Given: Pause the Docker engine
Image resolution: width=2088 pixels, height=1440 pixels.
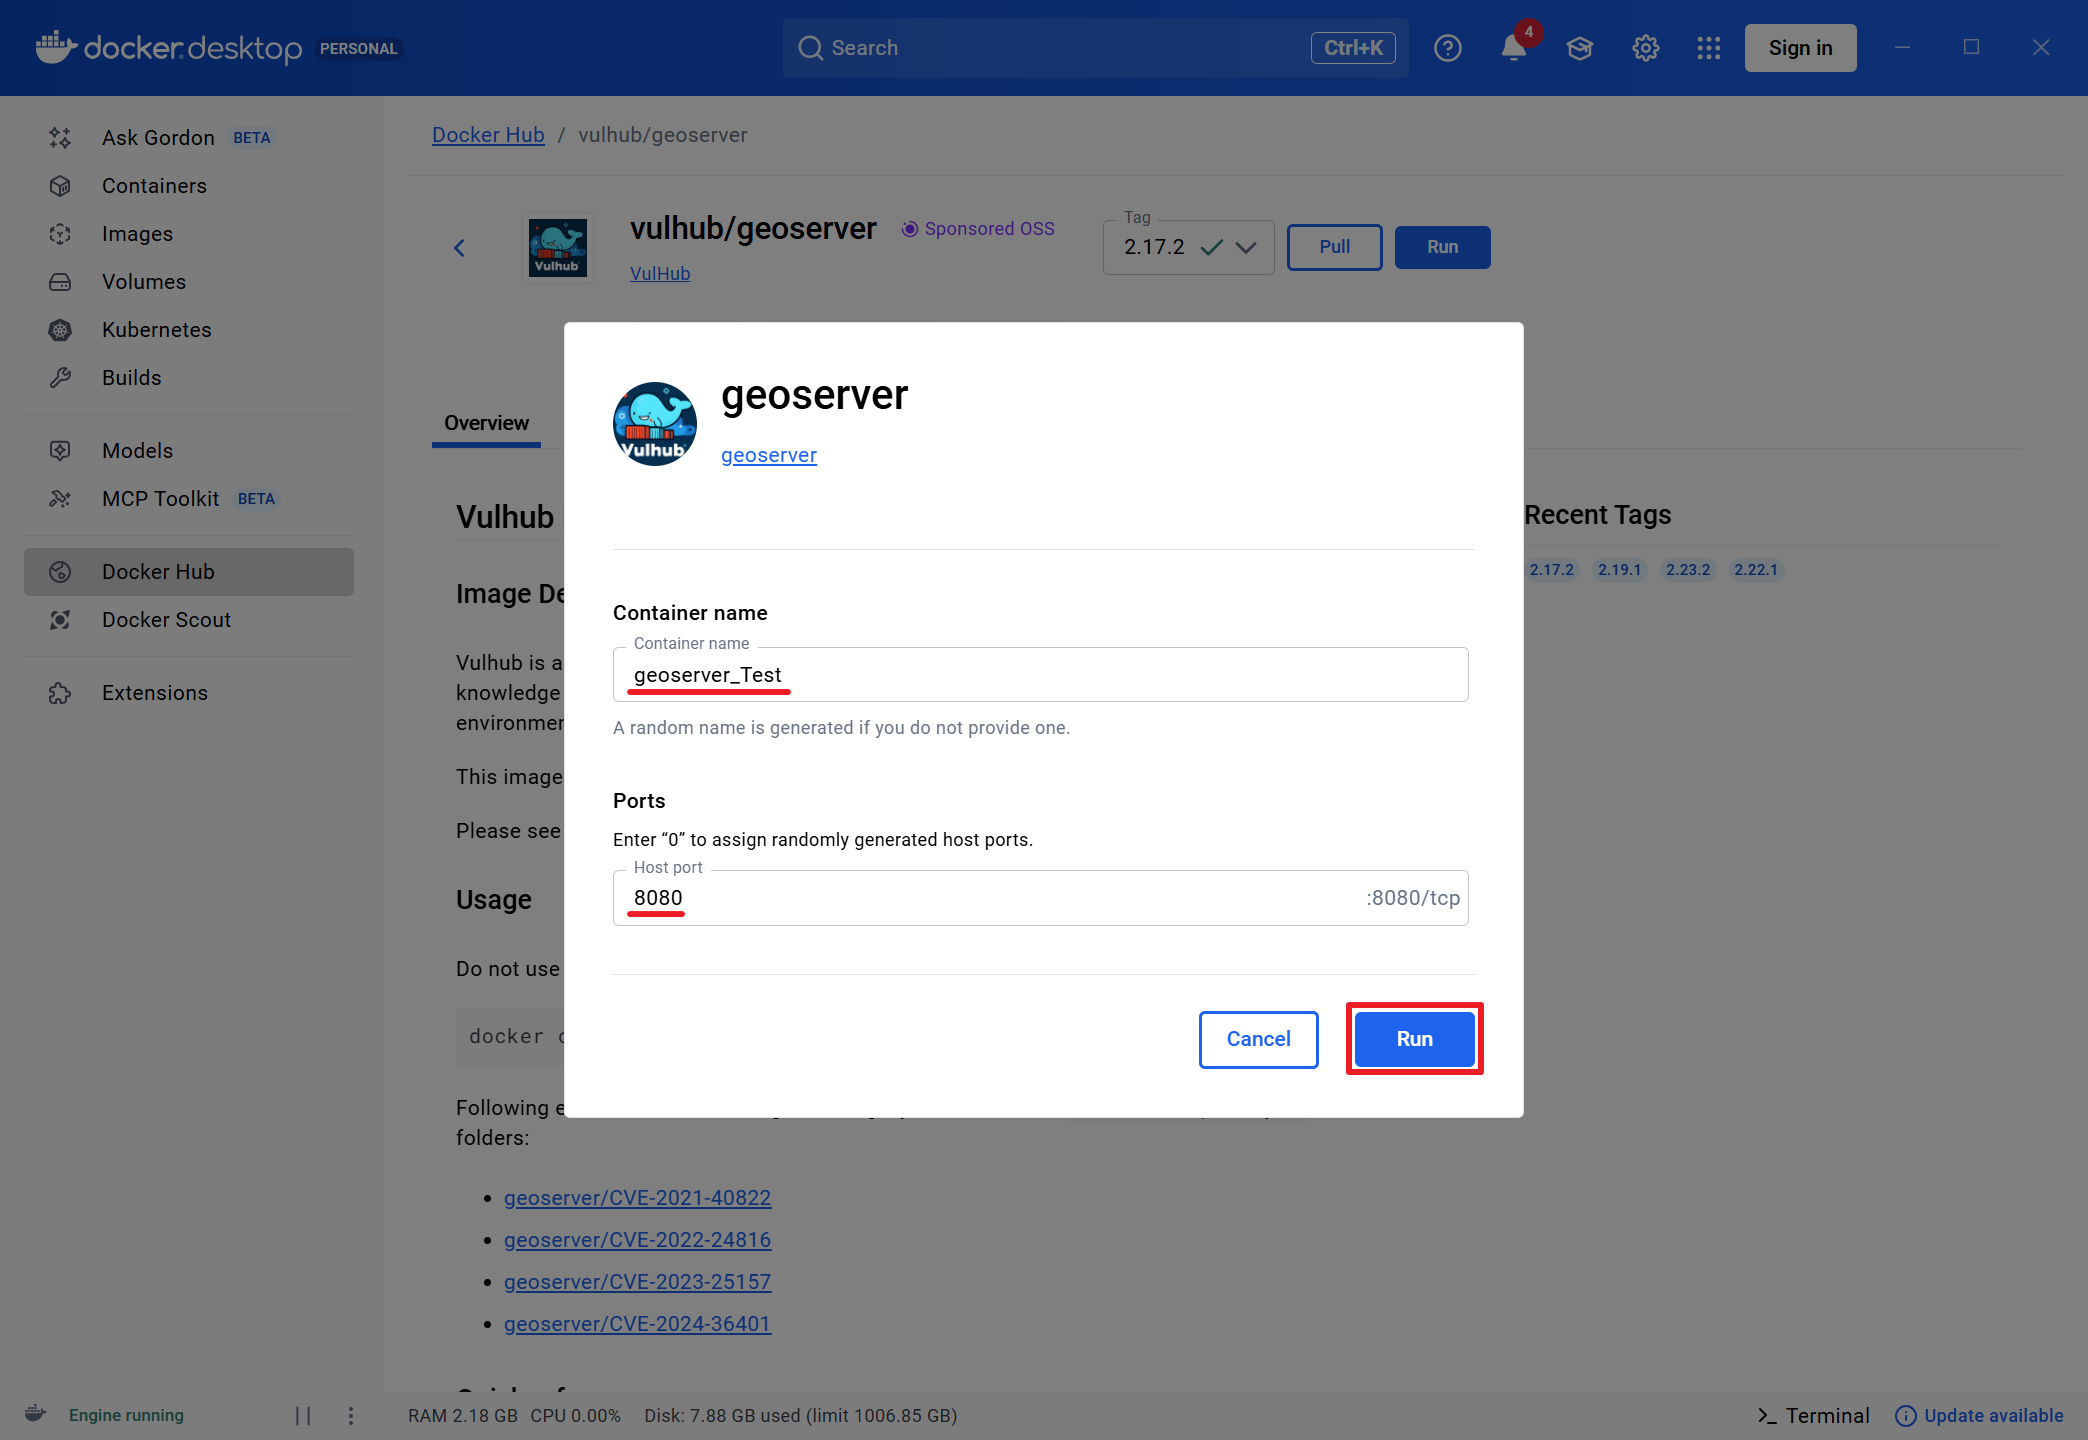Looking at the screenshot, I should click(303, 1415).
